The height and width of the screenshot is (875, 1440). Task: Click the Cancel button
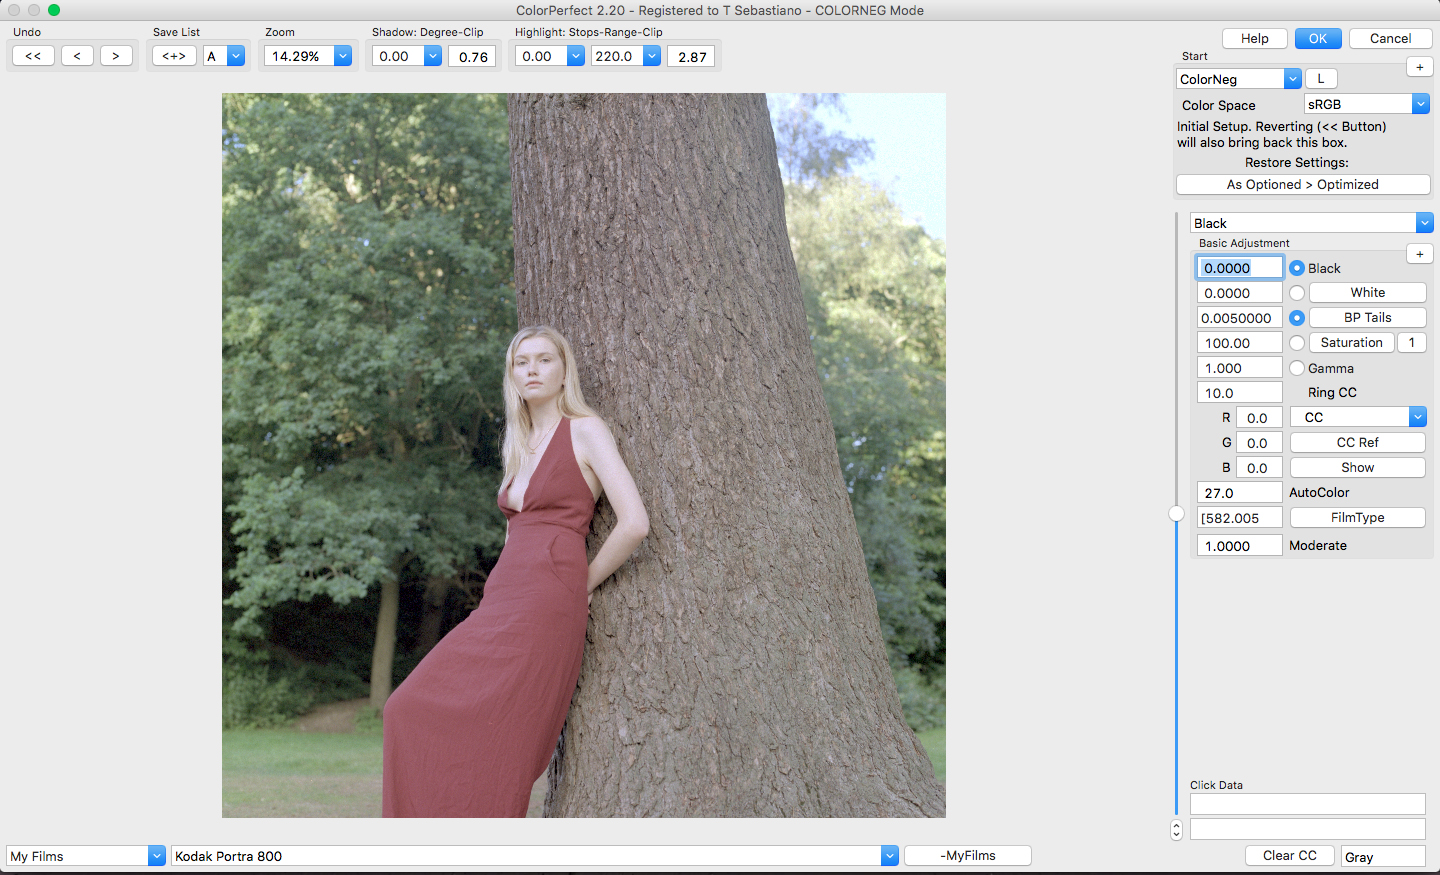point(1391,38)
